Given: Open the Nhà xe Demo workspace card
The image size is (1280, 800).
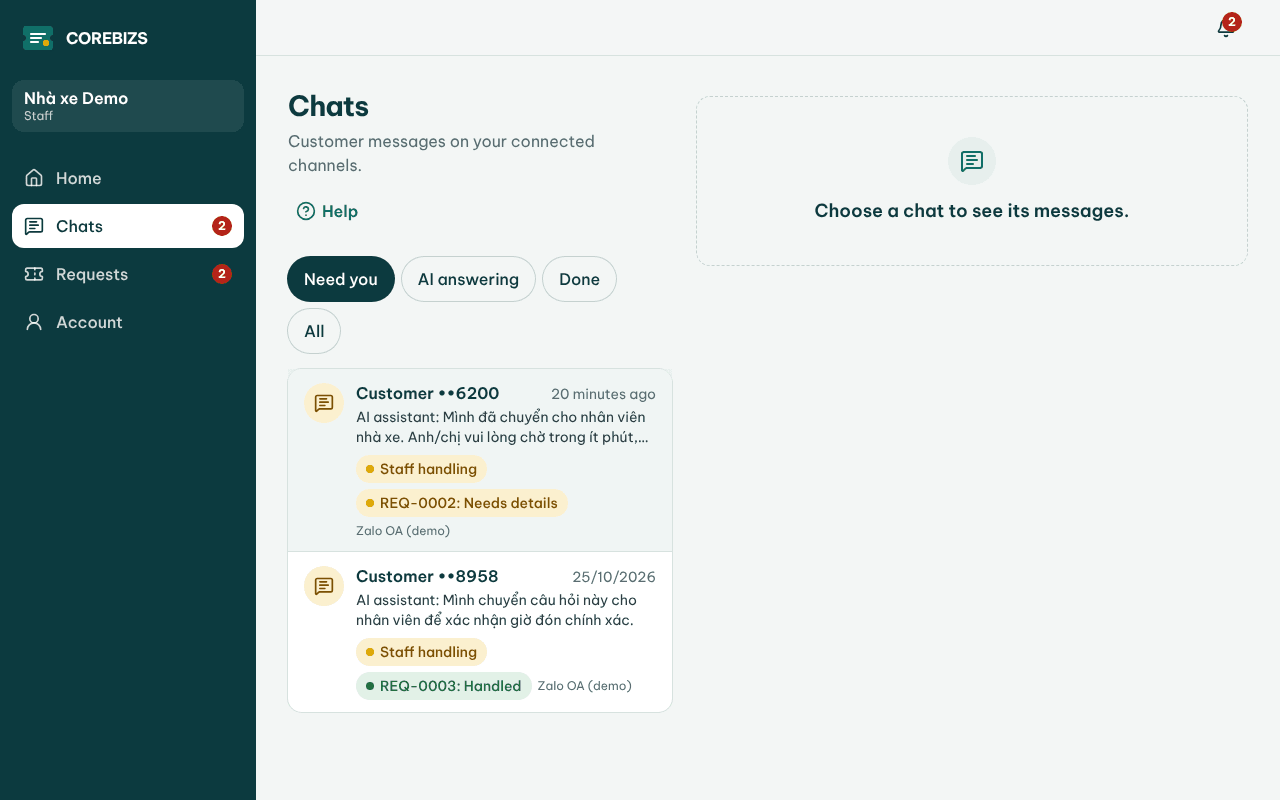Looking at the screenshot, I should (x=128, y=106).
